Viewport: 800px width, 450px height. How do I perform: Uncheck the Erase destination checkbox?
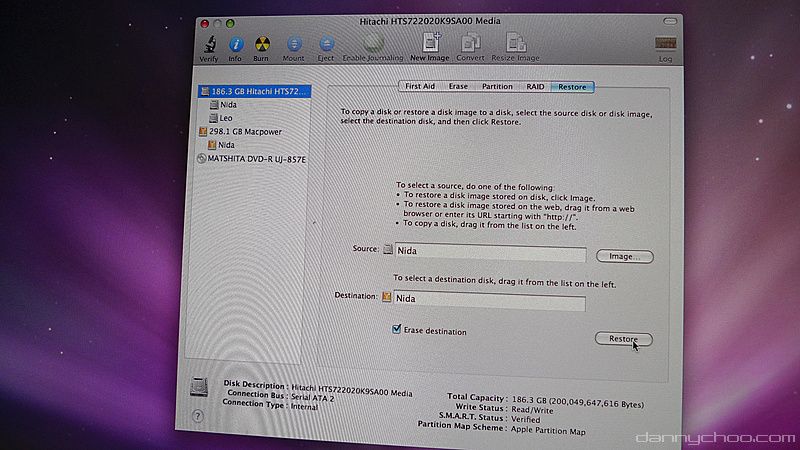396,329
